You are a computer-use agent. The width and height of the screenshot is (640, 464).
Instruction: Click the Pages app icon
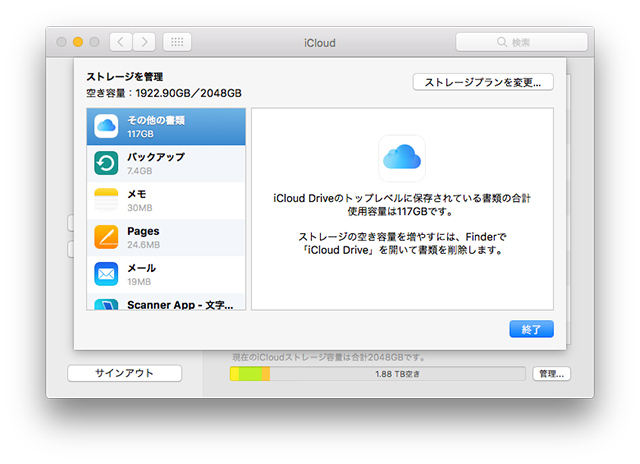coord(106,237)
